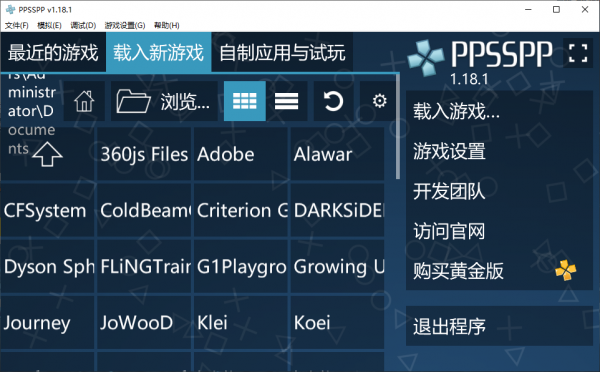Open the 游戏设置(G) menu
The image size is (600, 372).
tap(125, 25)
